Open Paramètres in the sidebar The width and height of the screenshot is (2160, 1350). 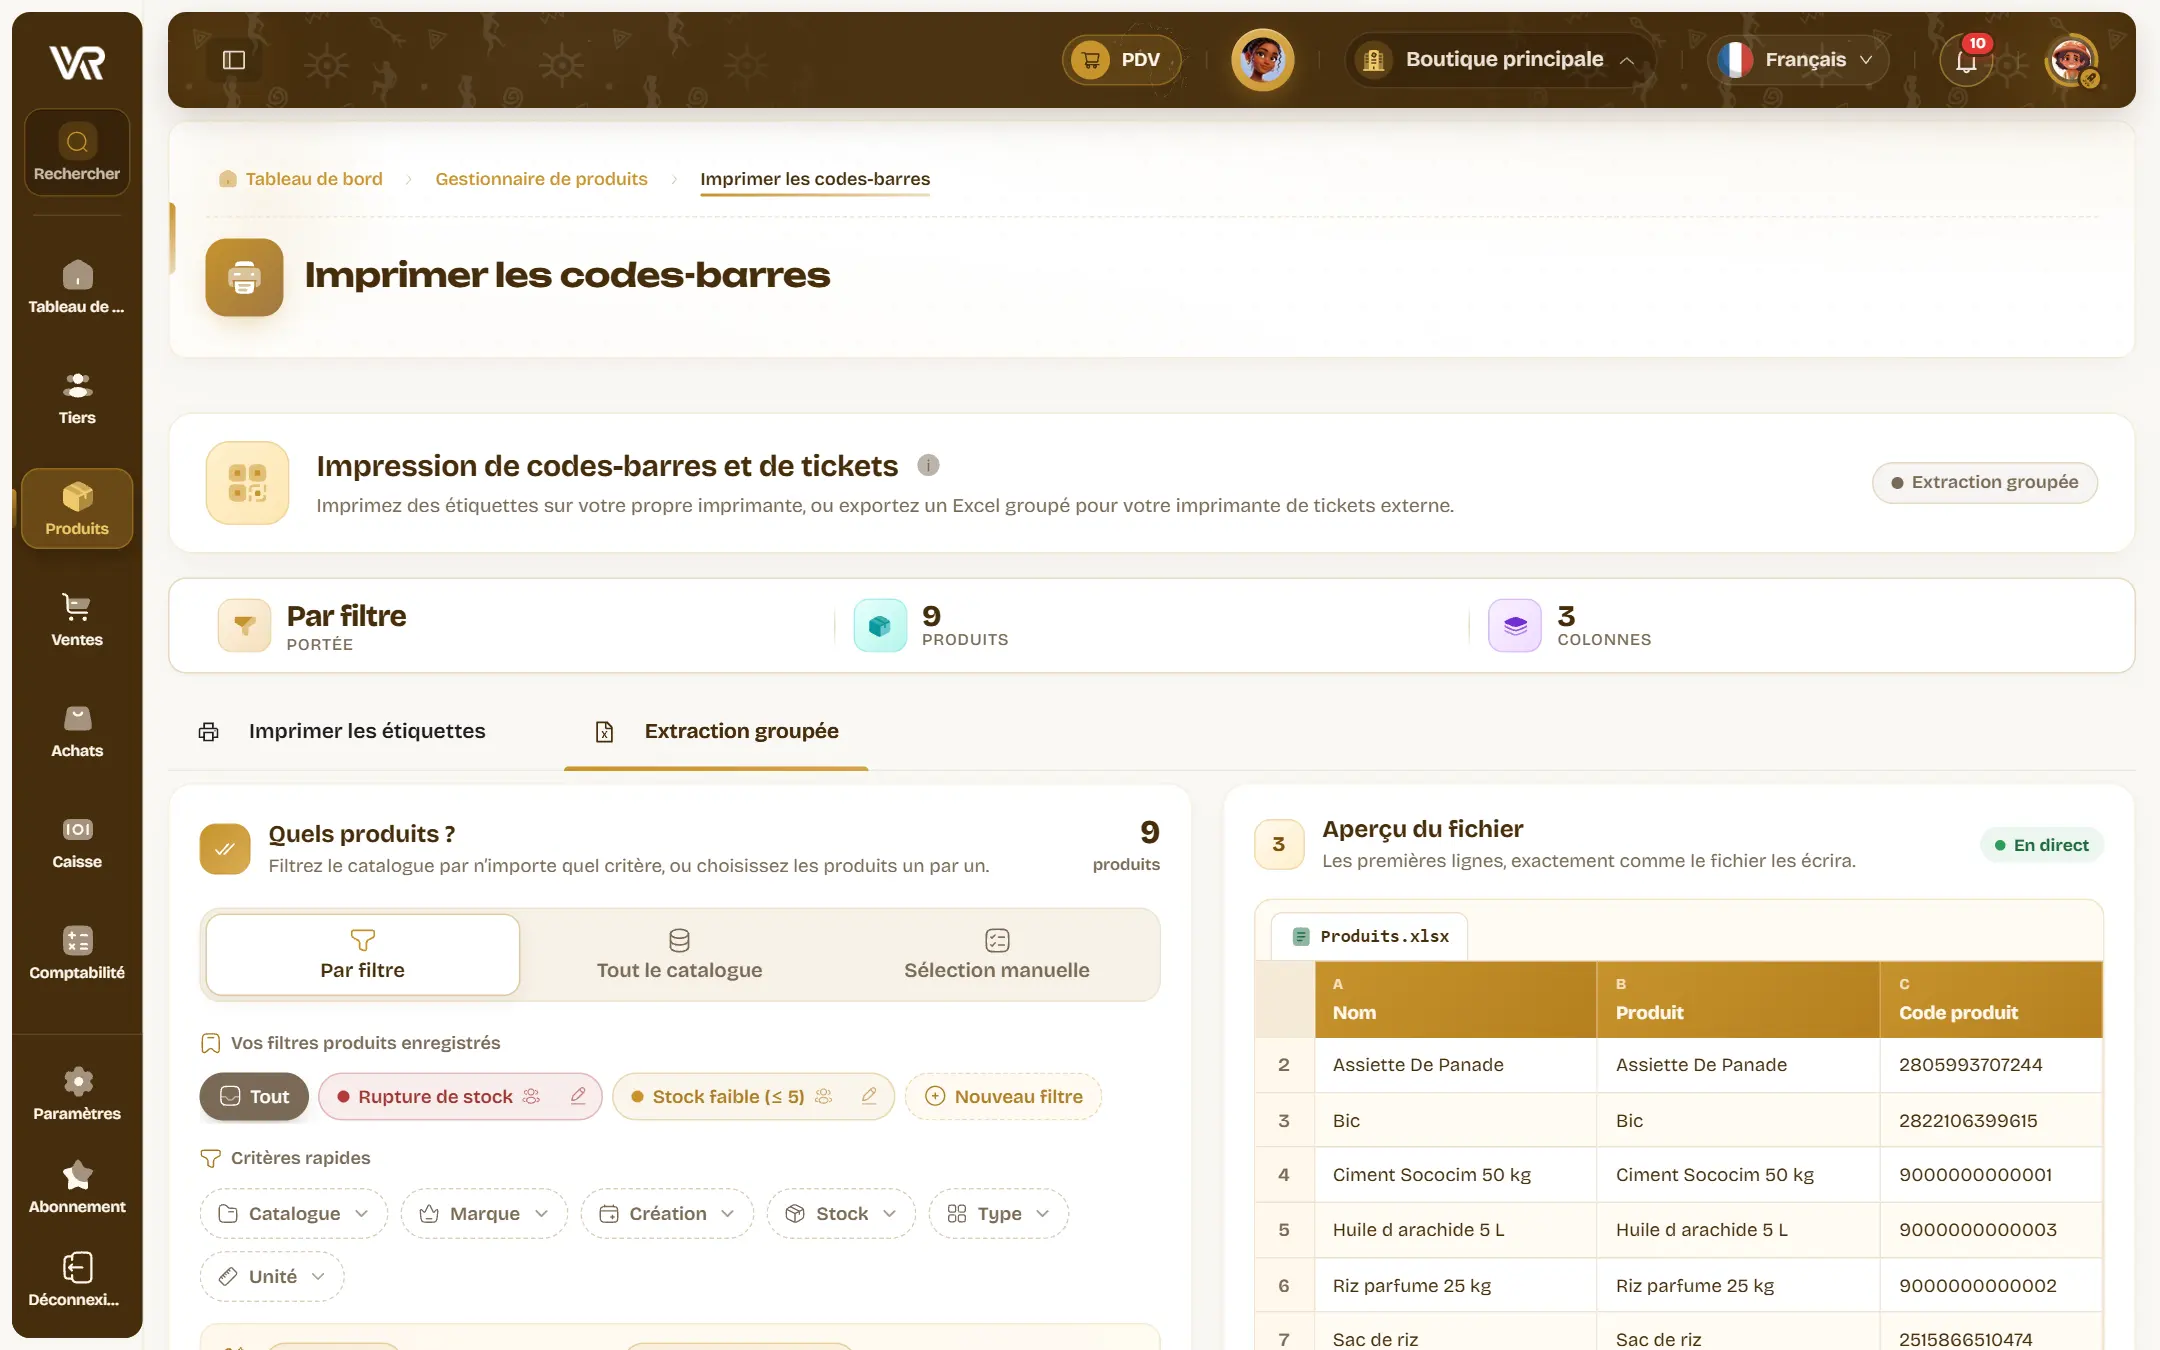[77, 1094]
